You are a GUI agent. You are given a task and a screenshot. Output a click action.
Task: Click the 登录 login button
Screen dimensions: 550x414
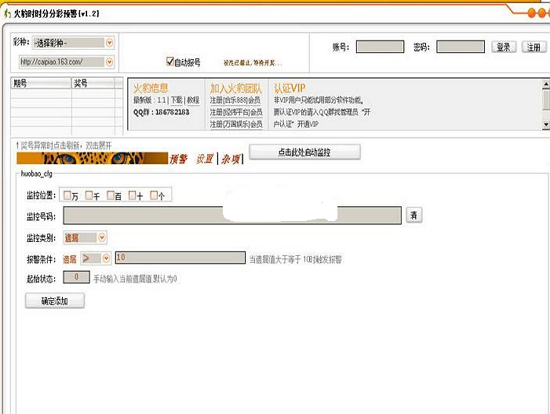[x=504, y=47]
